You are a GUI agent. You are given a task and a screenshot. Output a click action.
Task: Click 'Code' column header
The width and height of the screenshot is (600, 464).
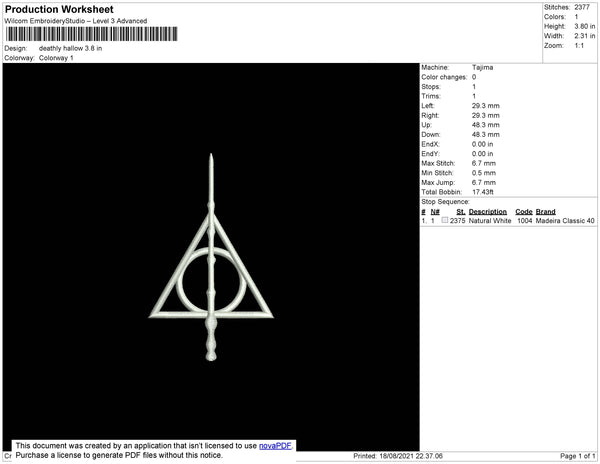click(x=524, y=212)
